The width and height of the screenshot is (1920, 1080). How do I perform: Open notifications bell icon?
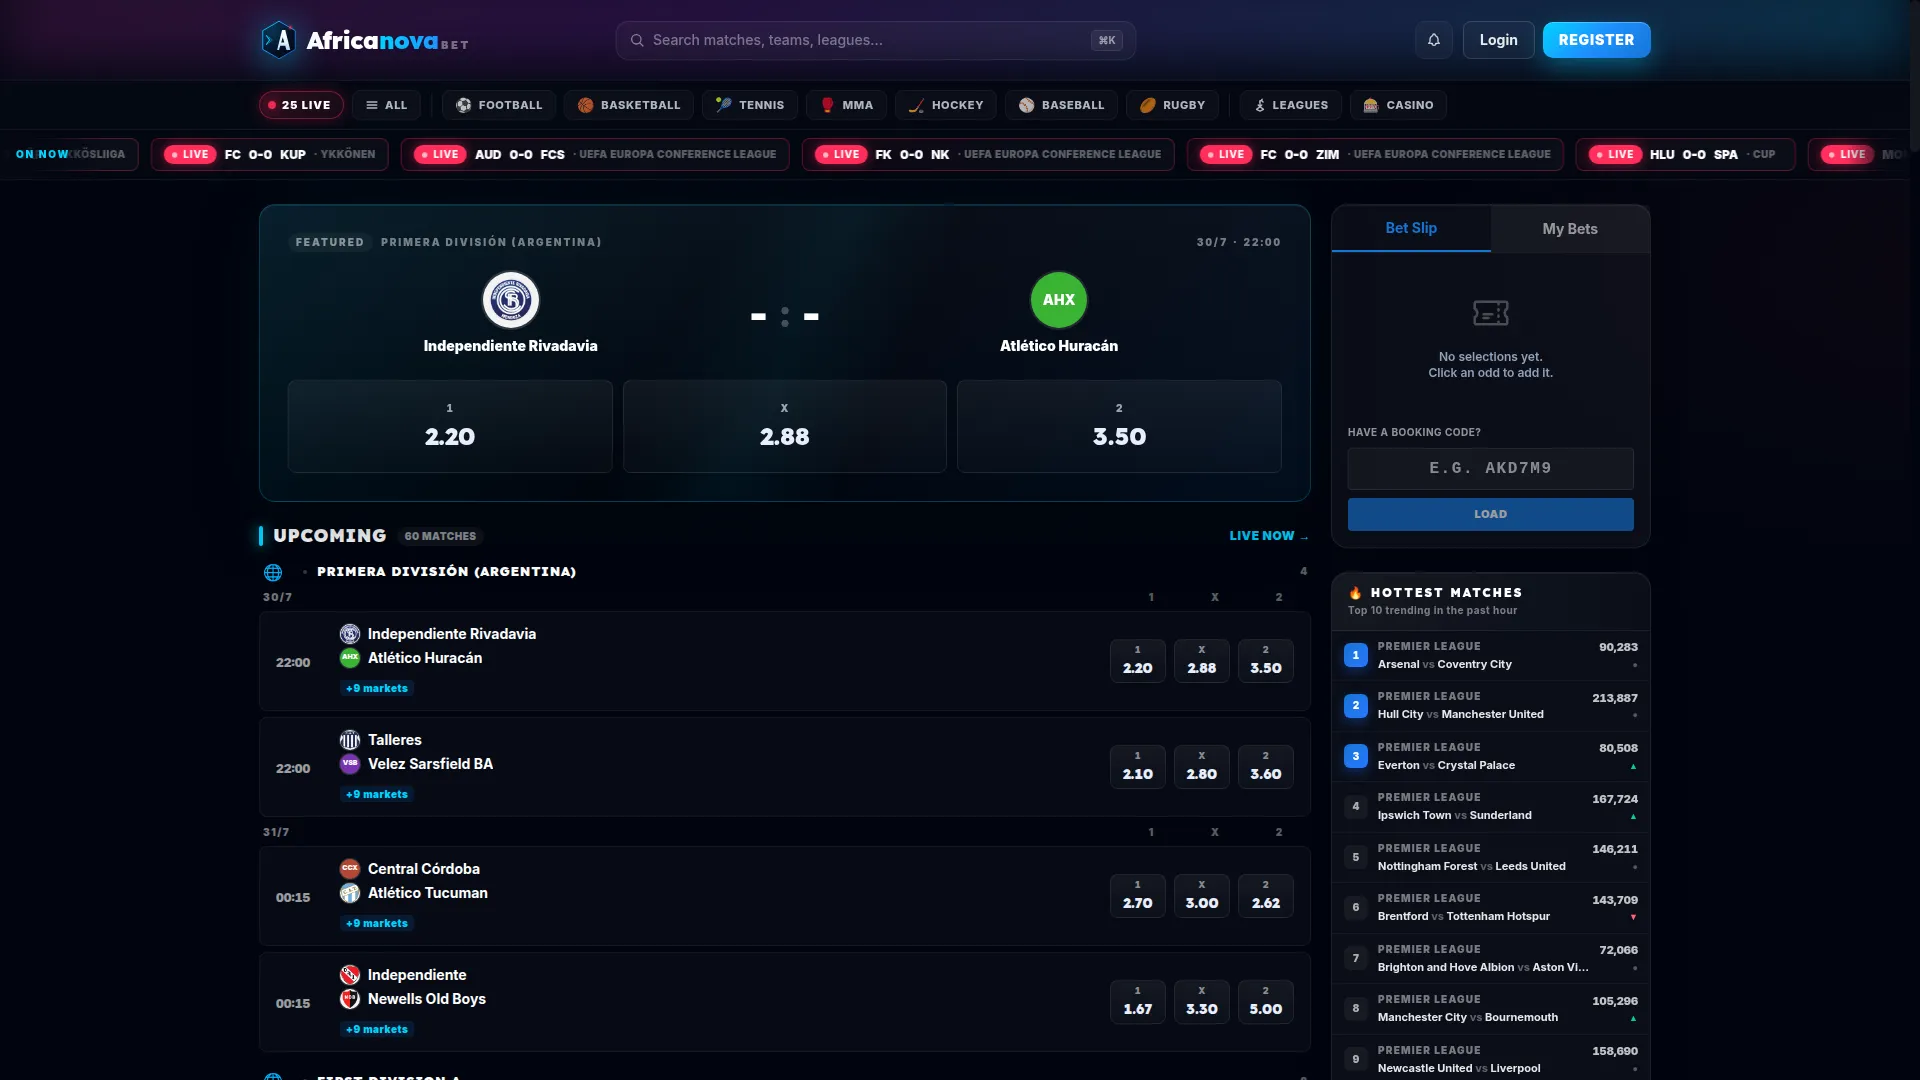(x=1433, y=40)
